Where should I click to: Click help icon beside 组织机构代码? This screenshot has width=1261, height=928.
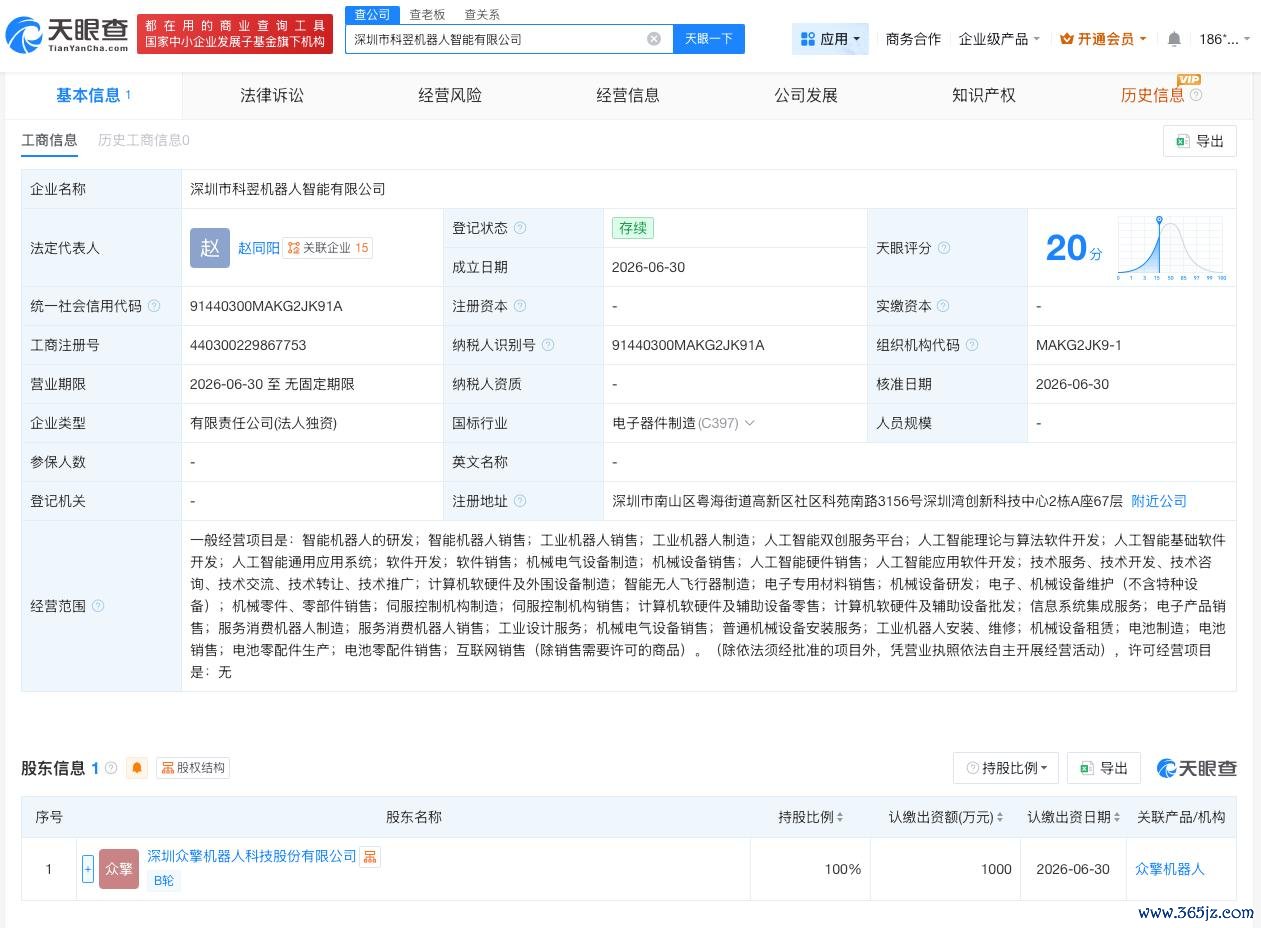pyautogui.click(x=972, y=345)
